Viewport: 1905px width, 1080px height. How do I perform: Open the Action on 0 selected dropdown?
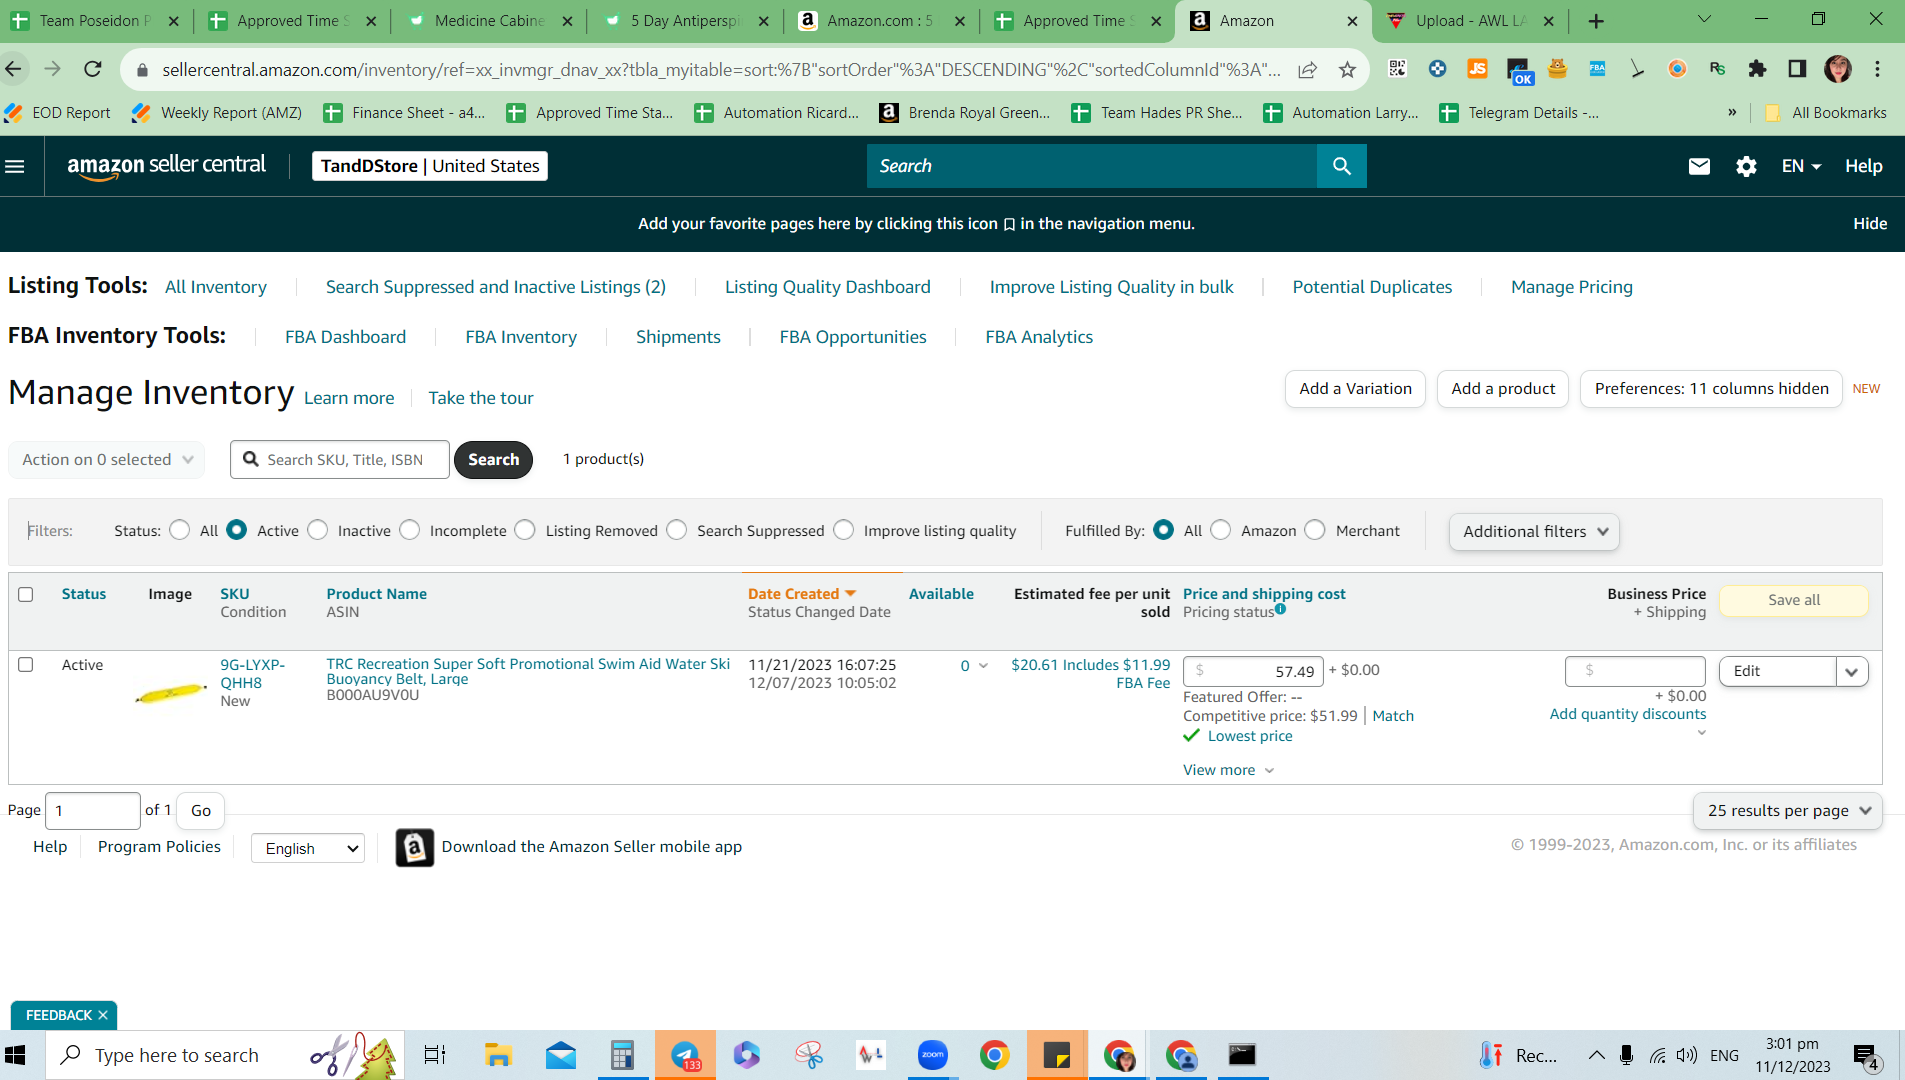pyautogui.click(x=107, y=460)
